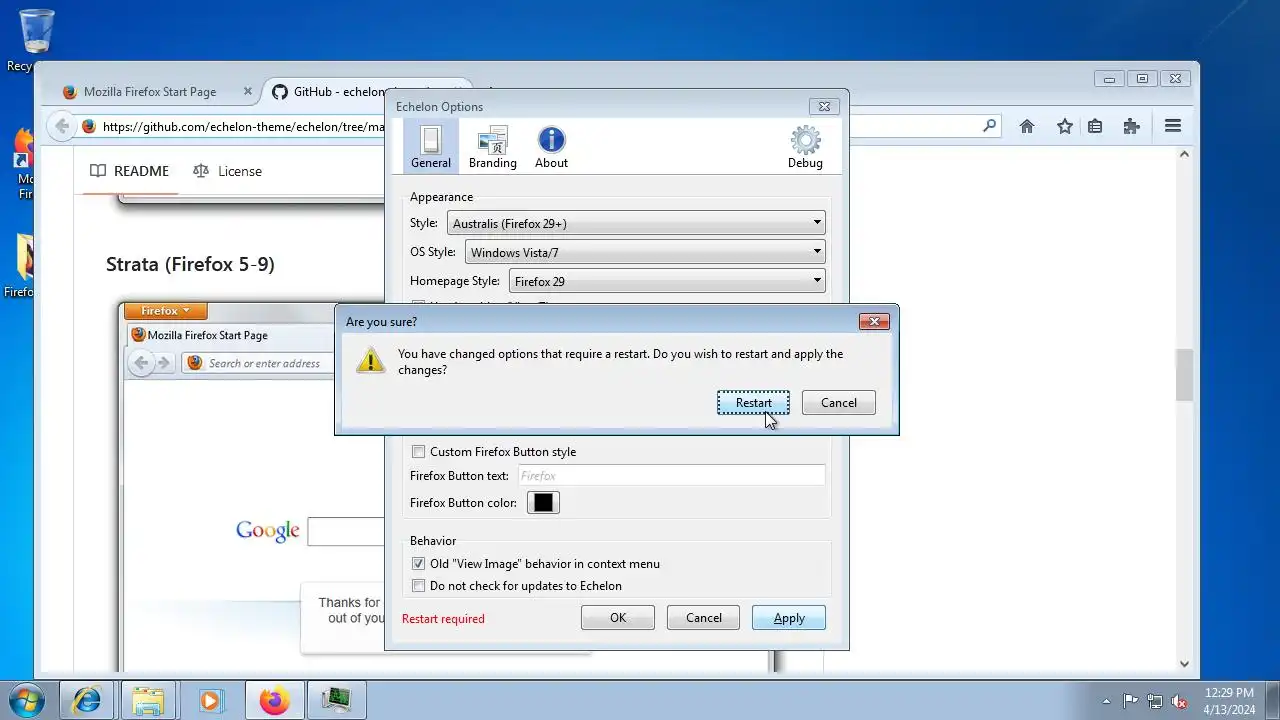This screenshot has width=1280, height=720.
Task: Select Firefox taskbar icon
Action: (x=273, y=700)
